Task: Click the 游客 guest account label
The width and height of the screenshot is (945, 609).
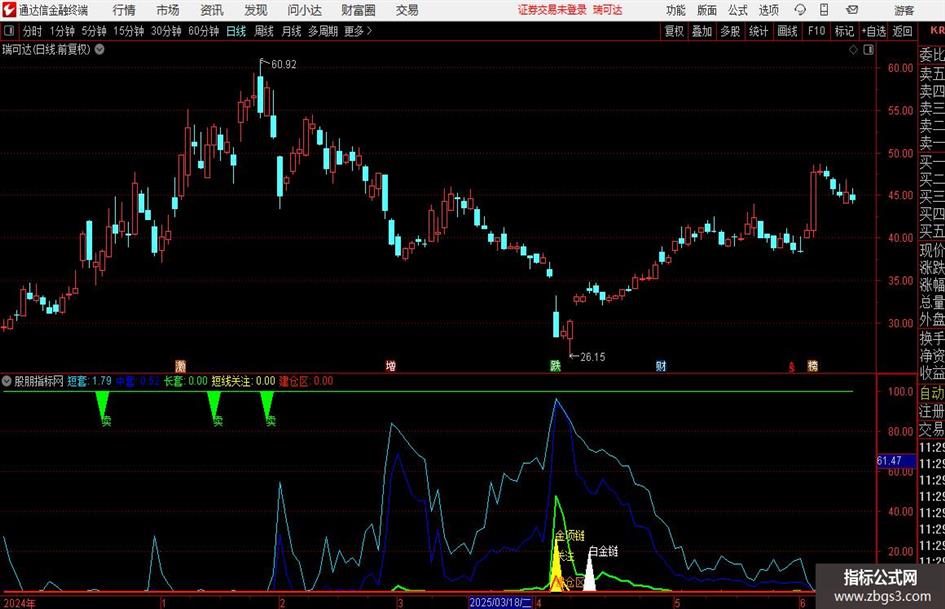Action: click(904, 10)
